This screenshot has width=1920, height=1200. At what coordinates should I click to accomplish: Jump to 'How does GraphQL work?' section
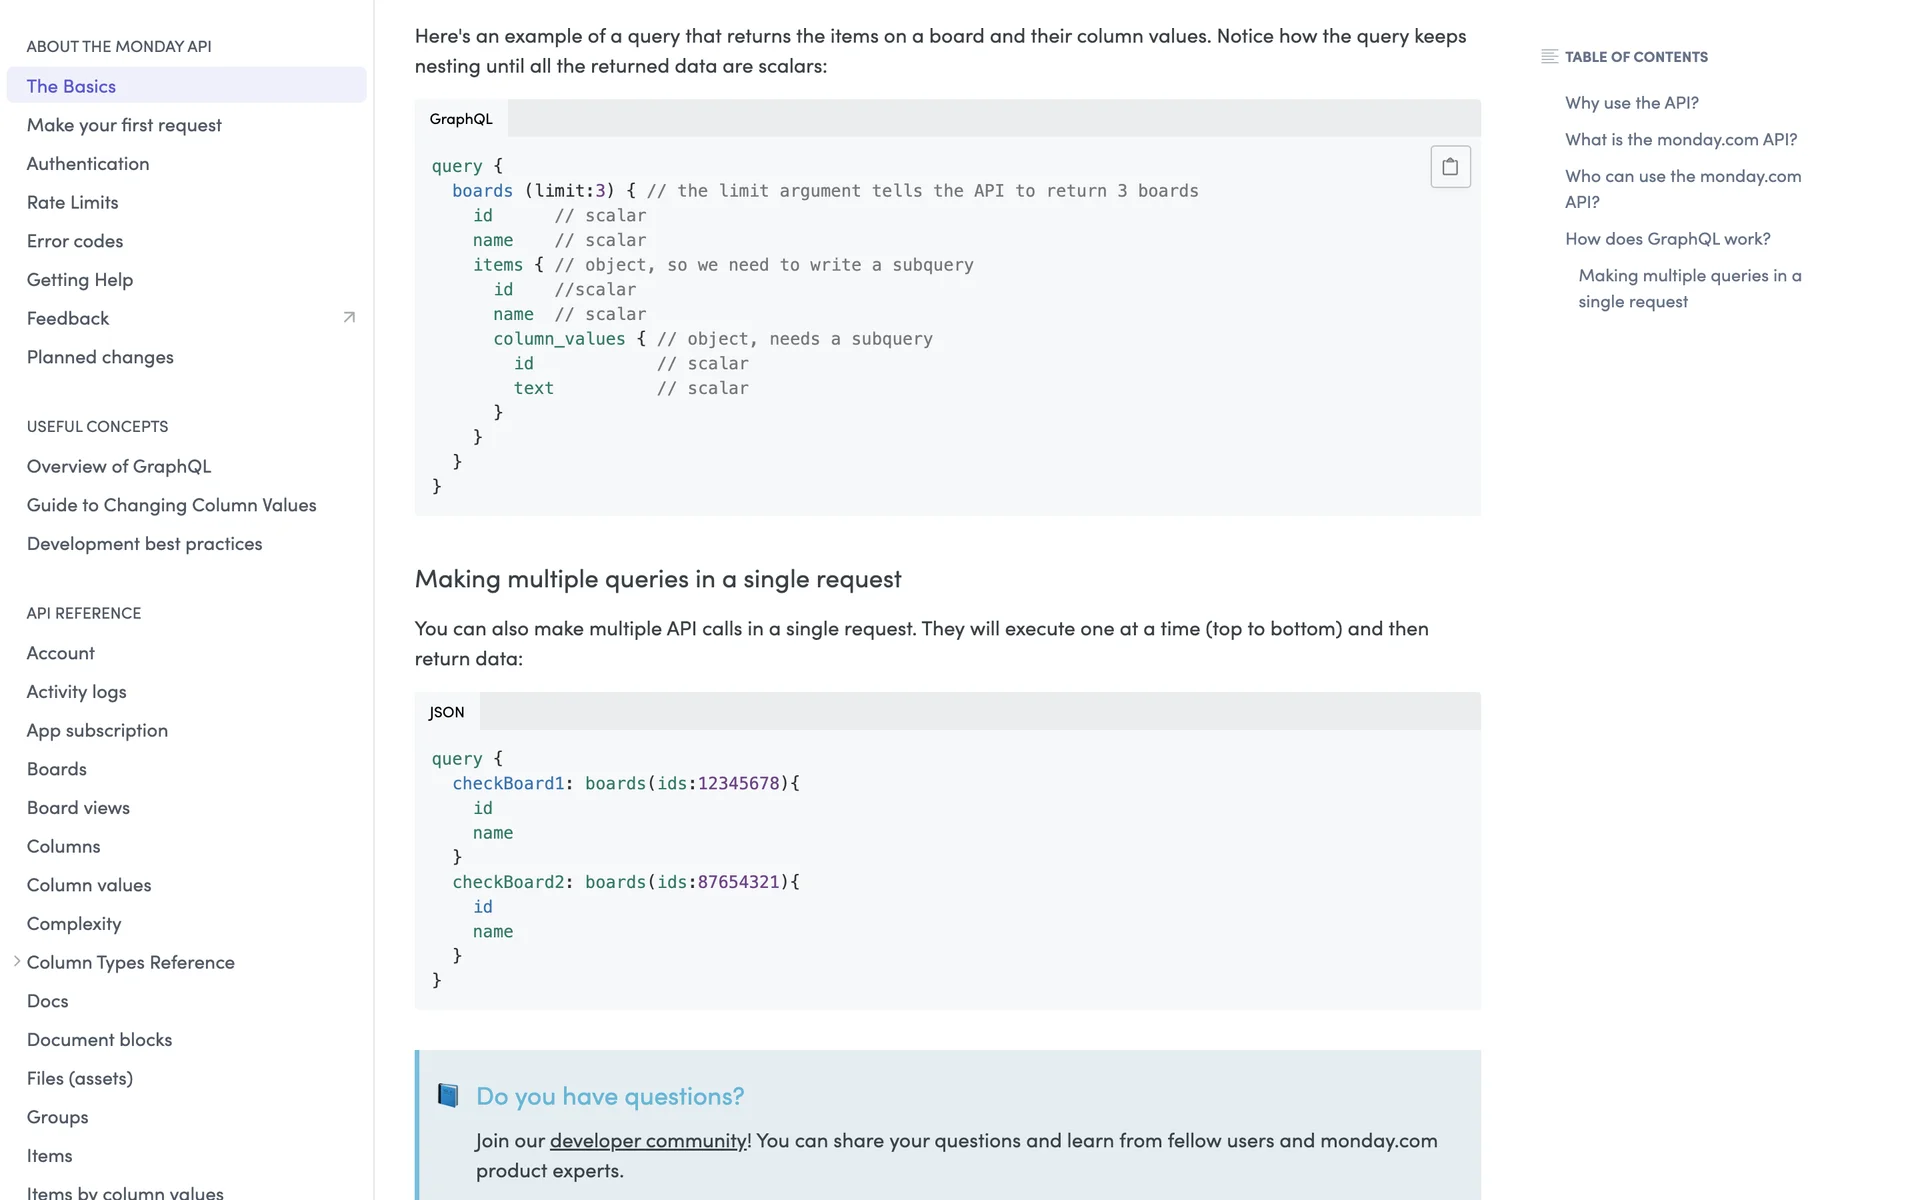(x=1667, y=239)
